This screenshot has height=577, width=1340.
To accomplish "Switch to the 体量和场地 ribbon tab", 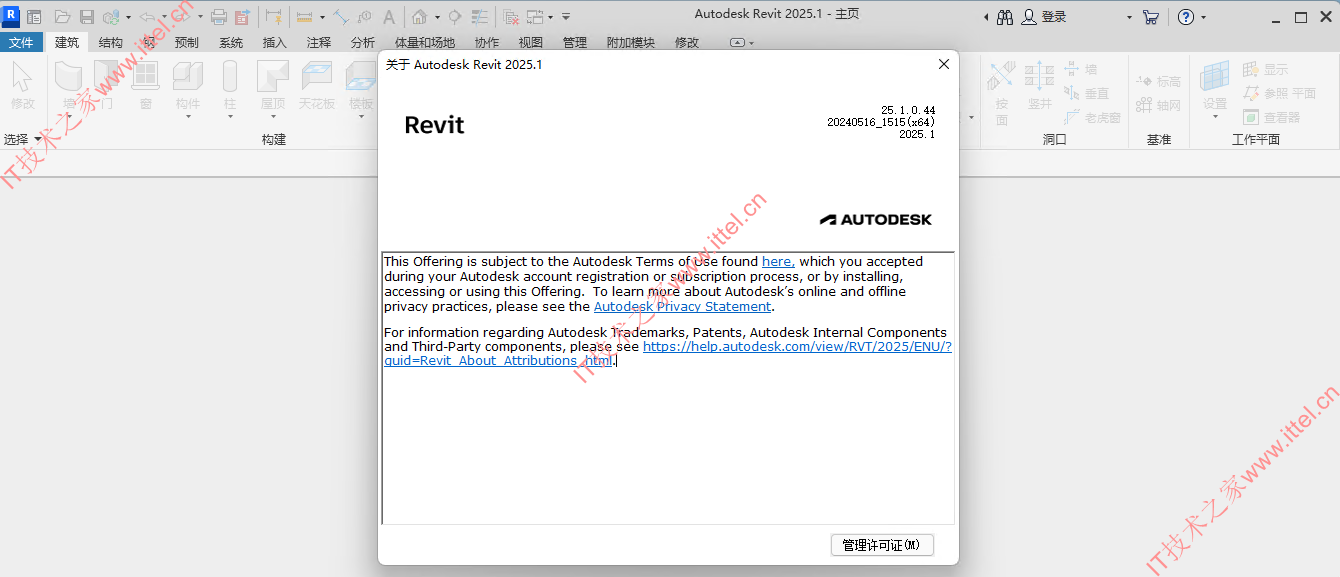I will point(425,42).
